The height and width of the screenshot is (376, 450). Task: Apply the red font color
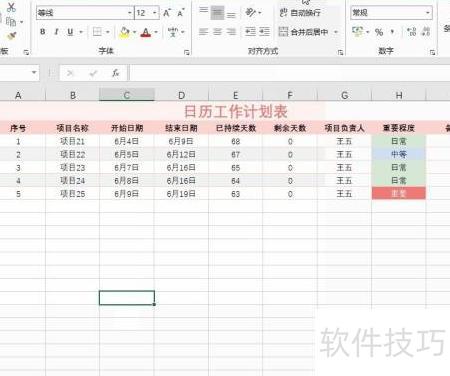(146, 32)
